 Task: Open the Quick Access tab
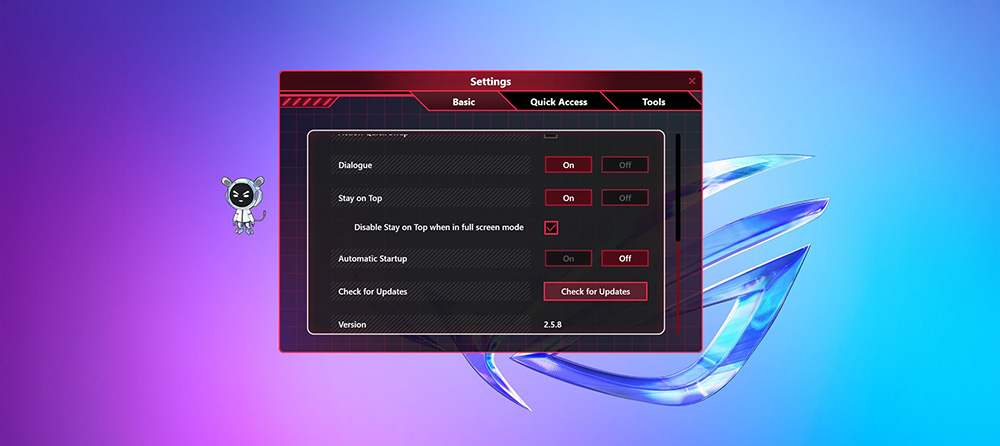(558, 101)
